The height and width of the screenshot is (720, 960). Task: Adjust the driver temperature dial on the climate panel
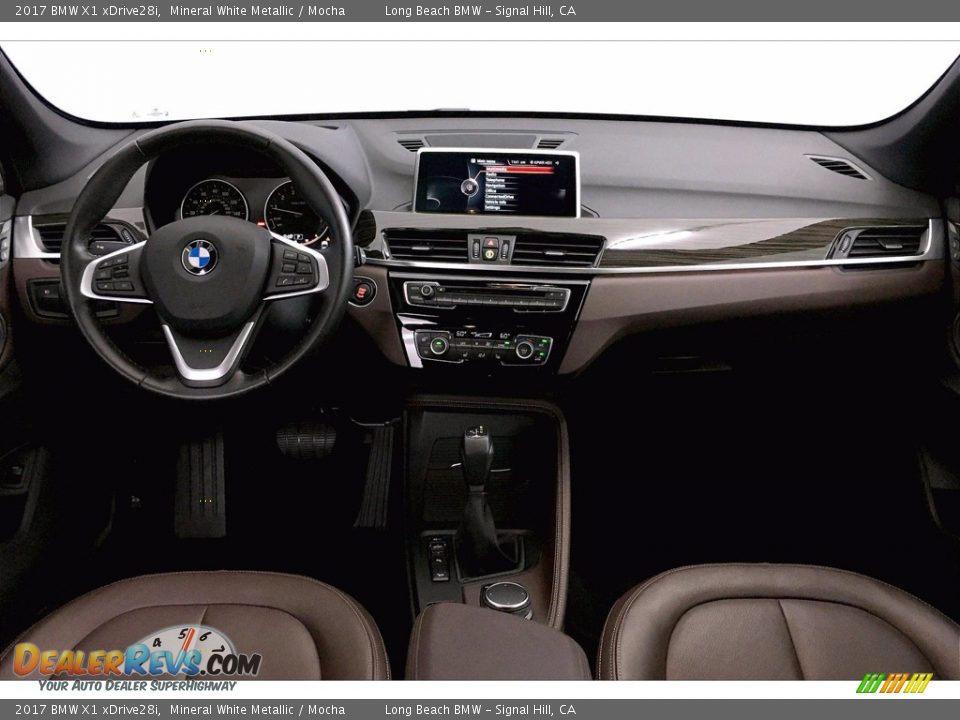click(x=437, y=345)
